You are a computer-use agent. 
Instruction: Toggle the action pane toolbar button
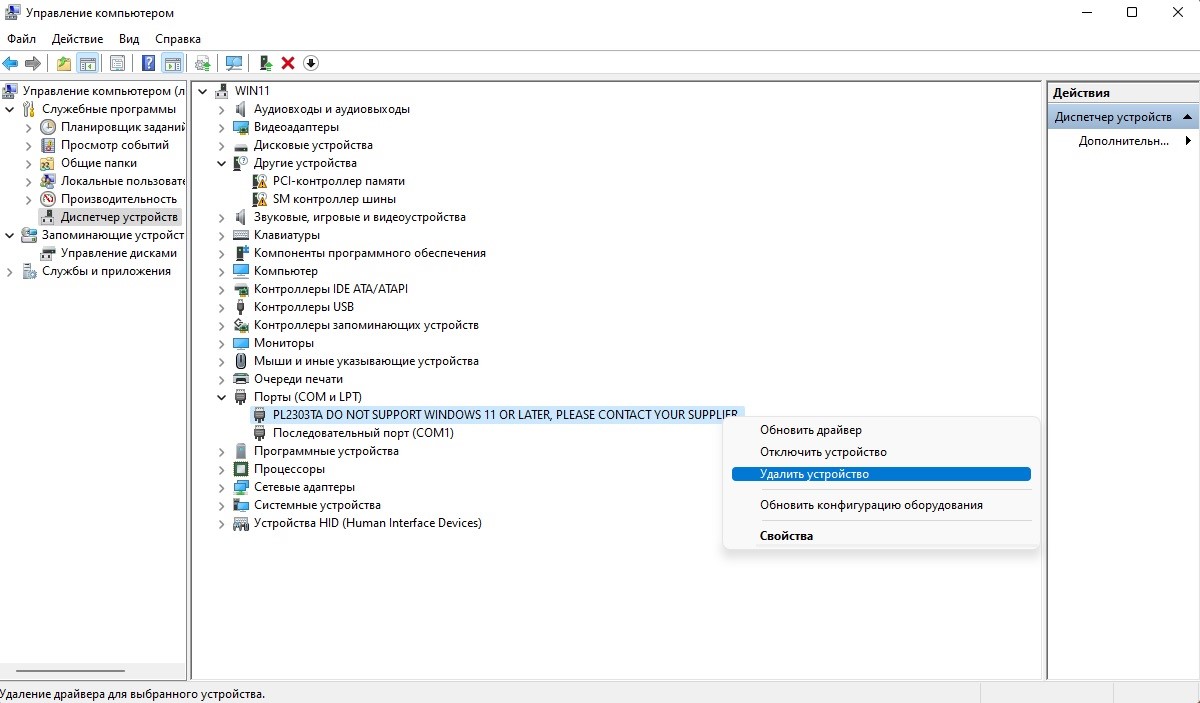(172, 64)
